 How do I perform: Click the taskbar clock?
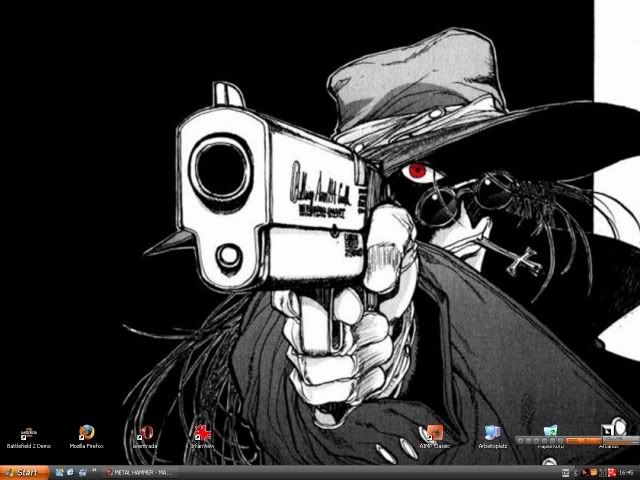(626, 473)
